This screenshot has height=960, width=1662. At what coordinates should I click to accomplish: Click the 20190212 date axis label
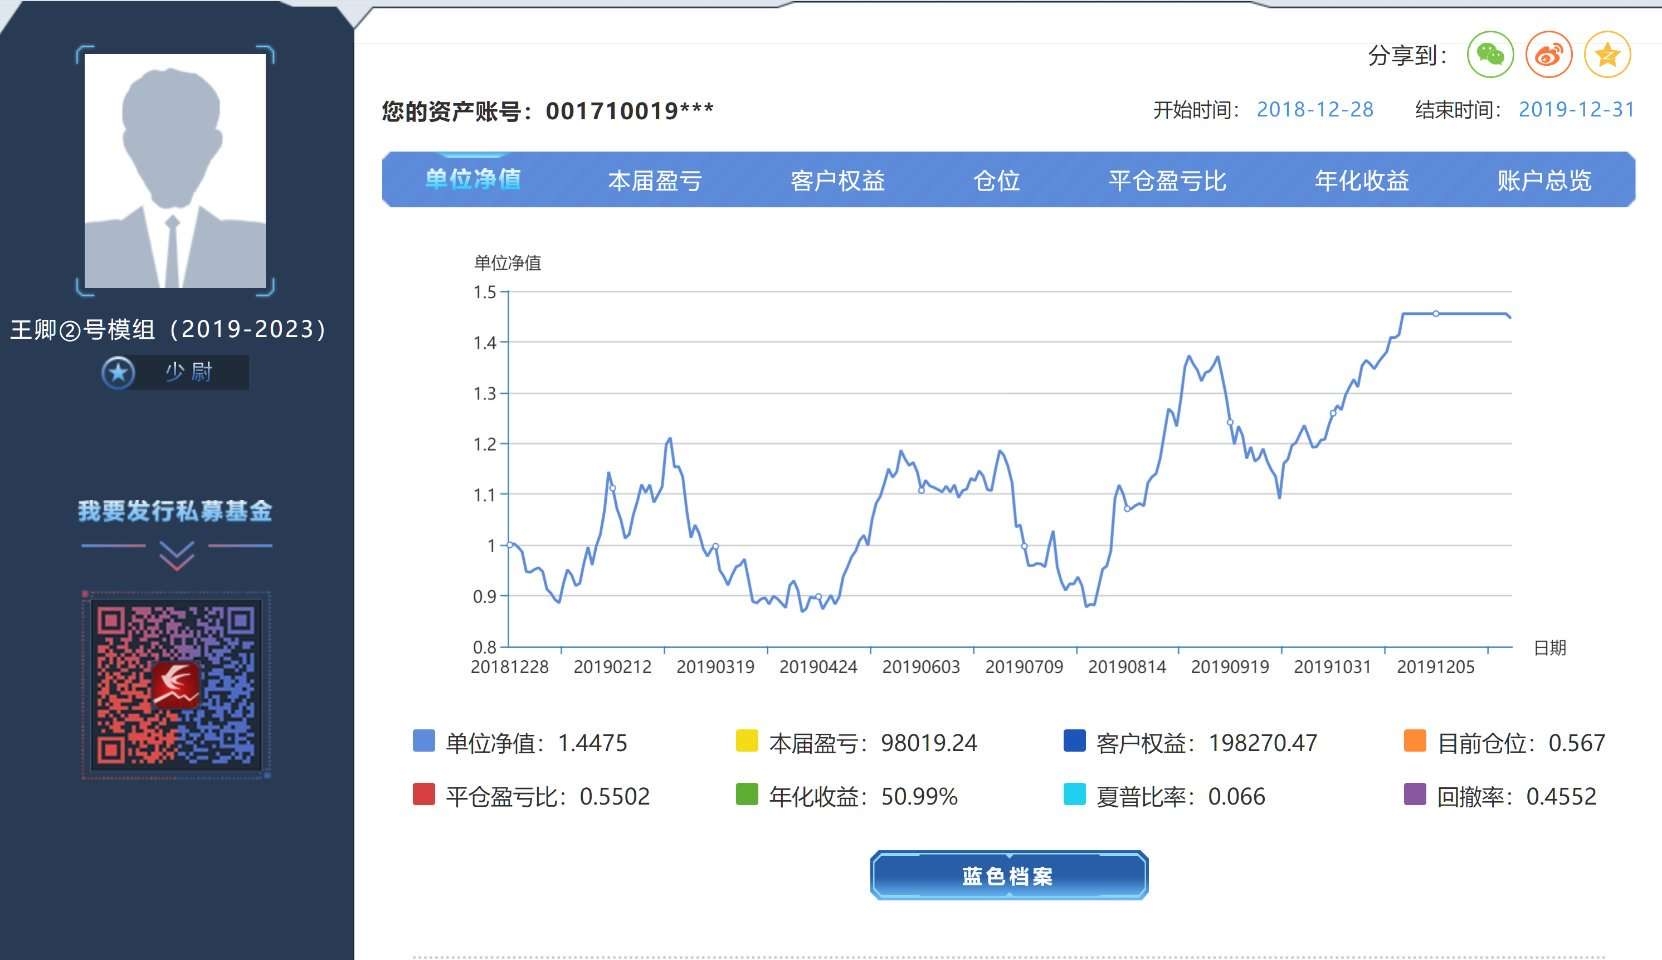click(x=612, y=667)
